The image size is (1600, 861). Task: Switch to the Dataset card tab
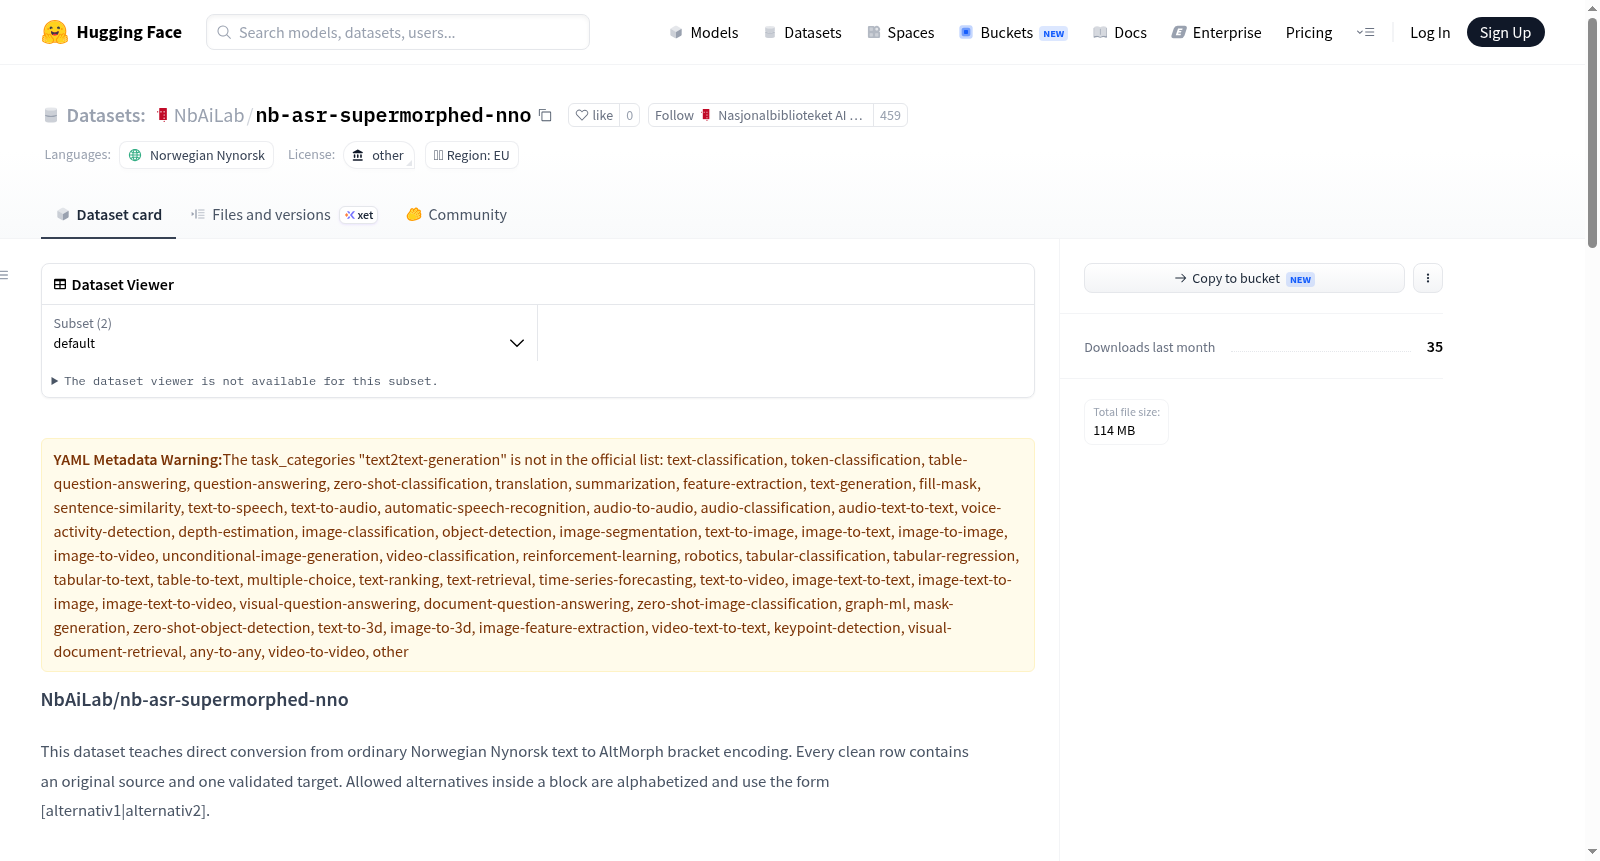click(108, 215)
